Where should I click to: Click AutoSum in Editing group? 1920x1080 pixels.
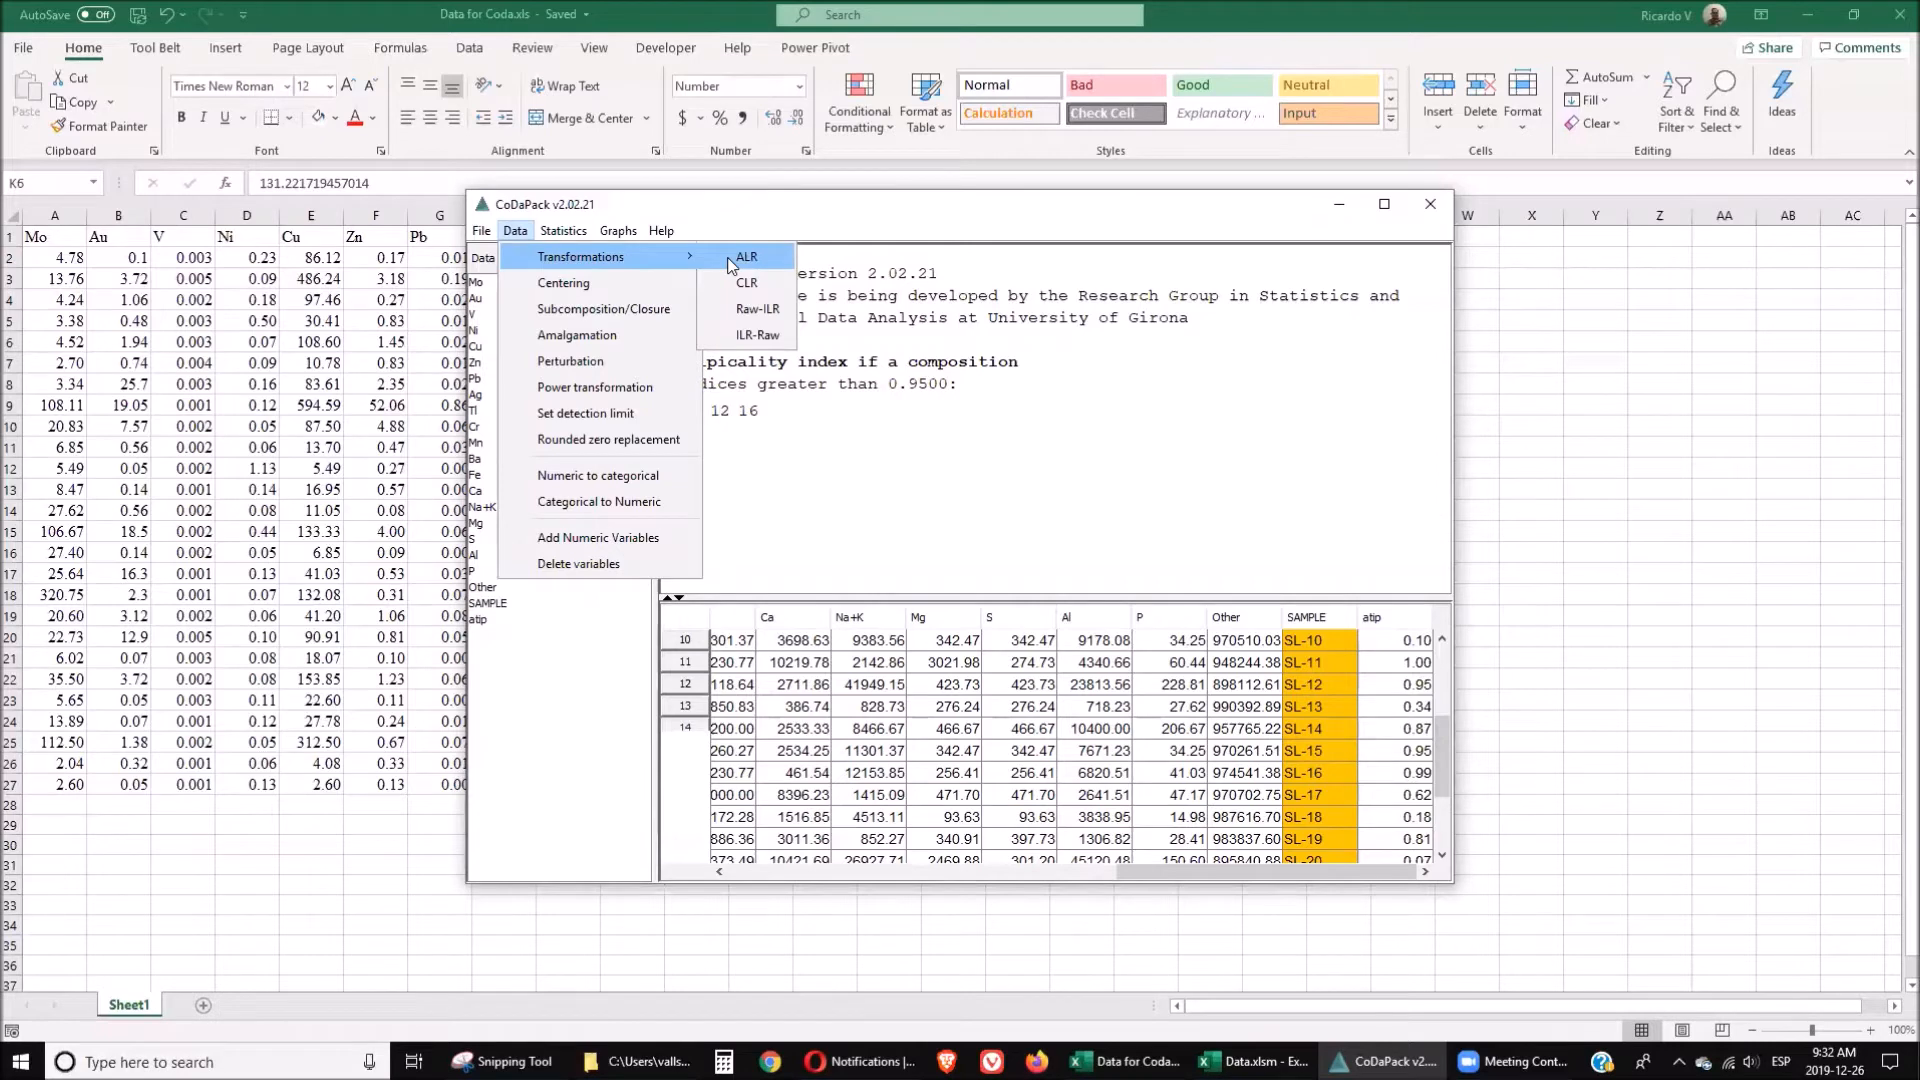pos(1598,77)
